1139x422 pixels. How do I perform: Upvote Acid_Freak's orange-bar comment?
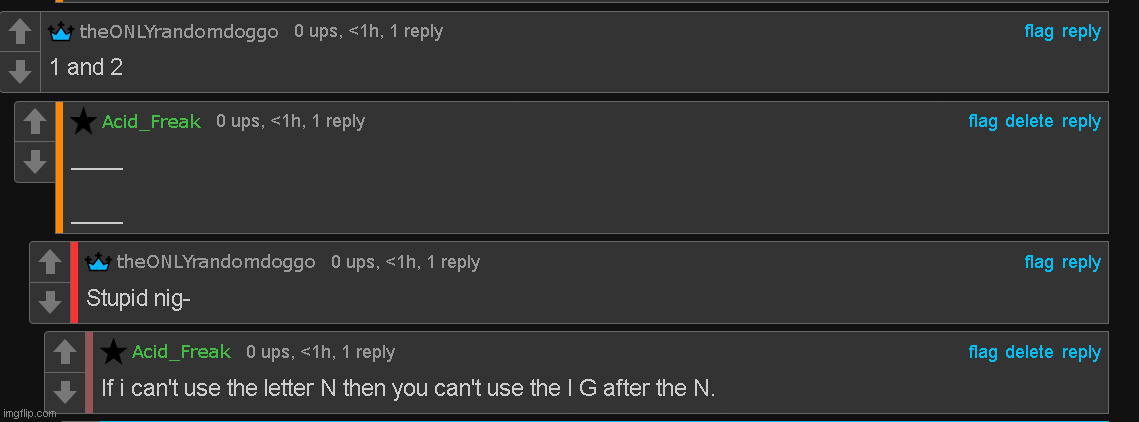(x=35, y=122)
